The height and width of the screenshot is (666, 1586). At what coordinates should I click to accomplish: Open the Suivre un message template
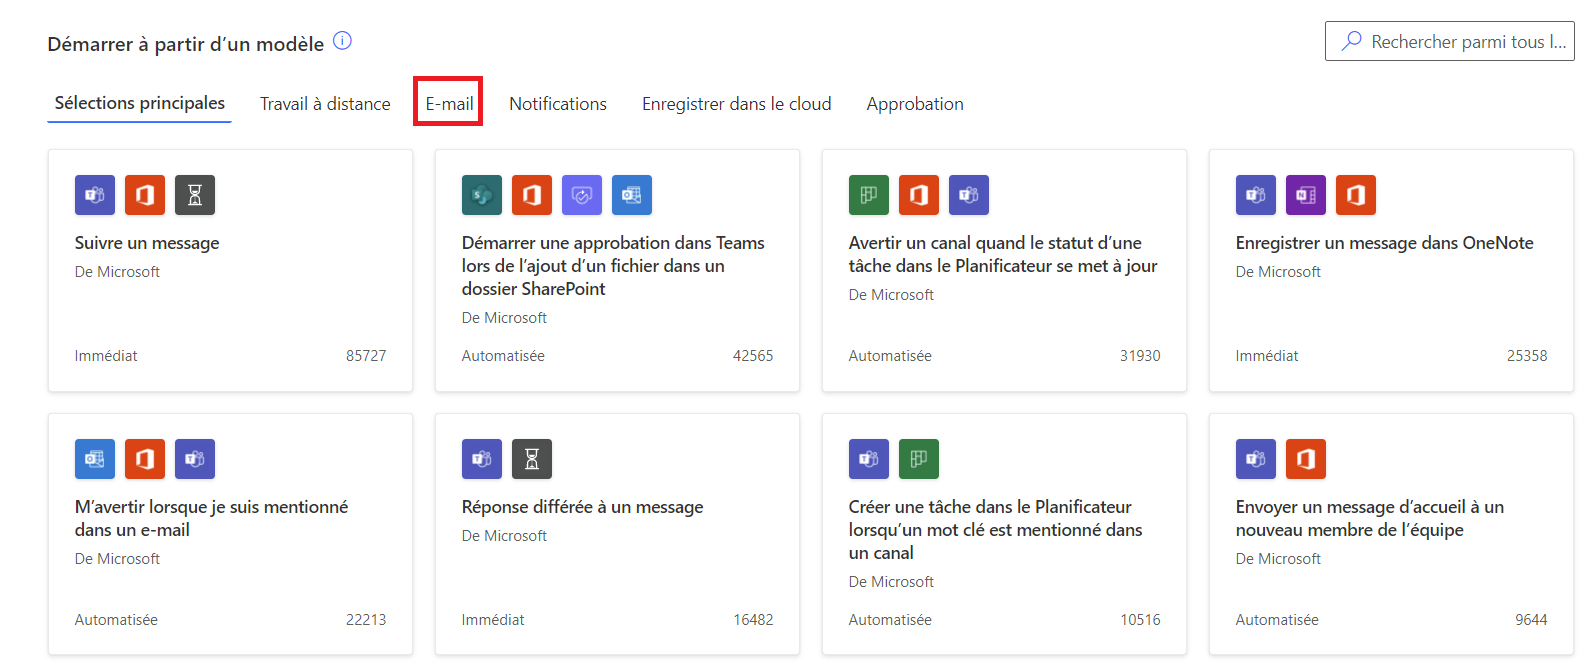[147, 243]
